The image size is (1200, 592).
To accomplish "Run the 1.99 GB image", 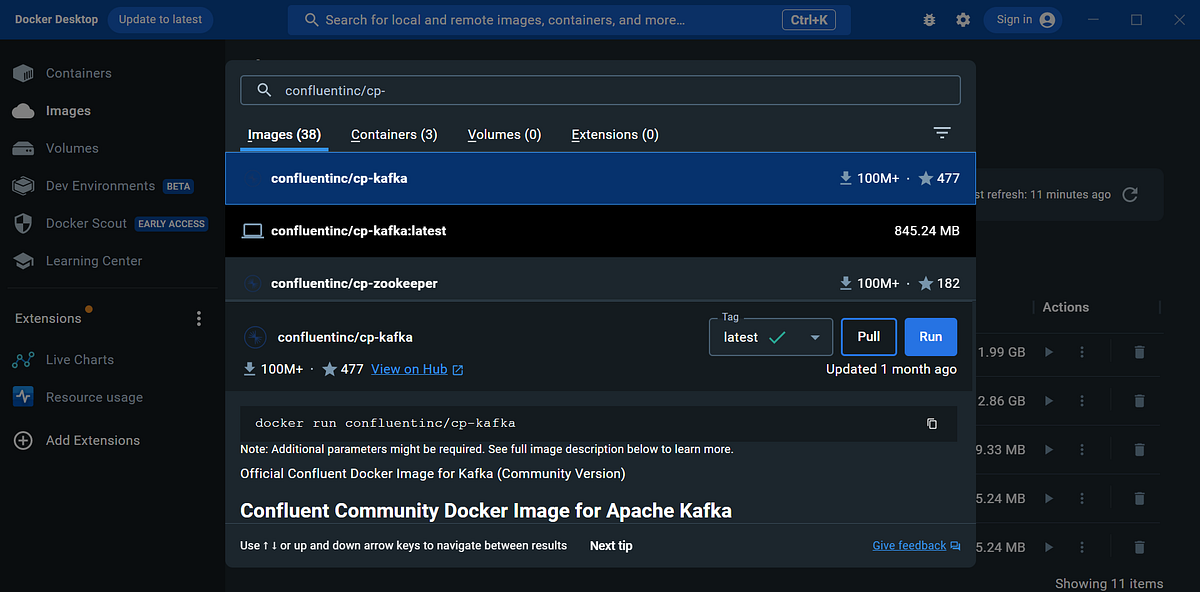I will [x=1049, y=352].
